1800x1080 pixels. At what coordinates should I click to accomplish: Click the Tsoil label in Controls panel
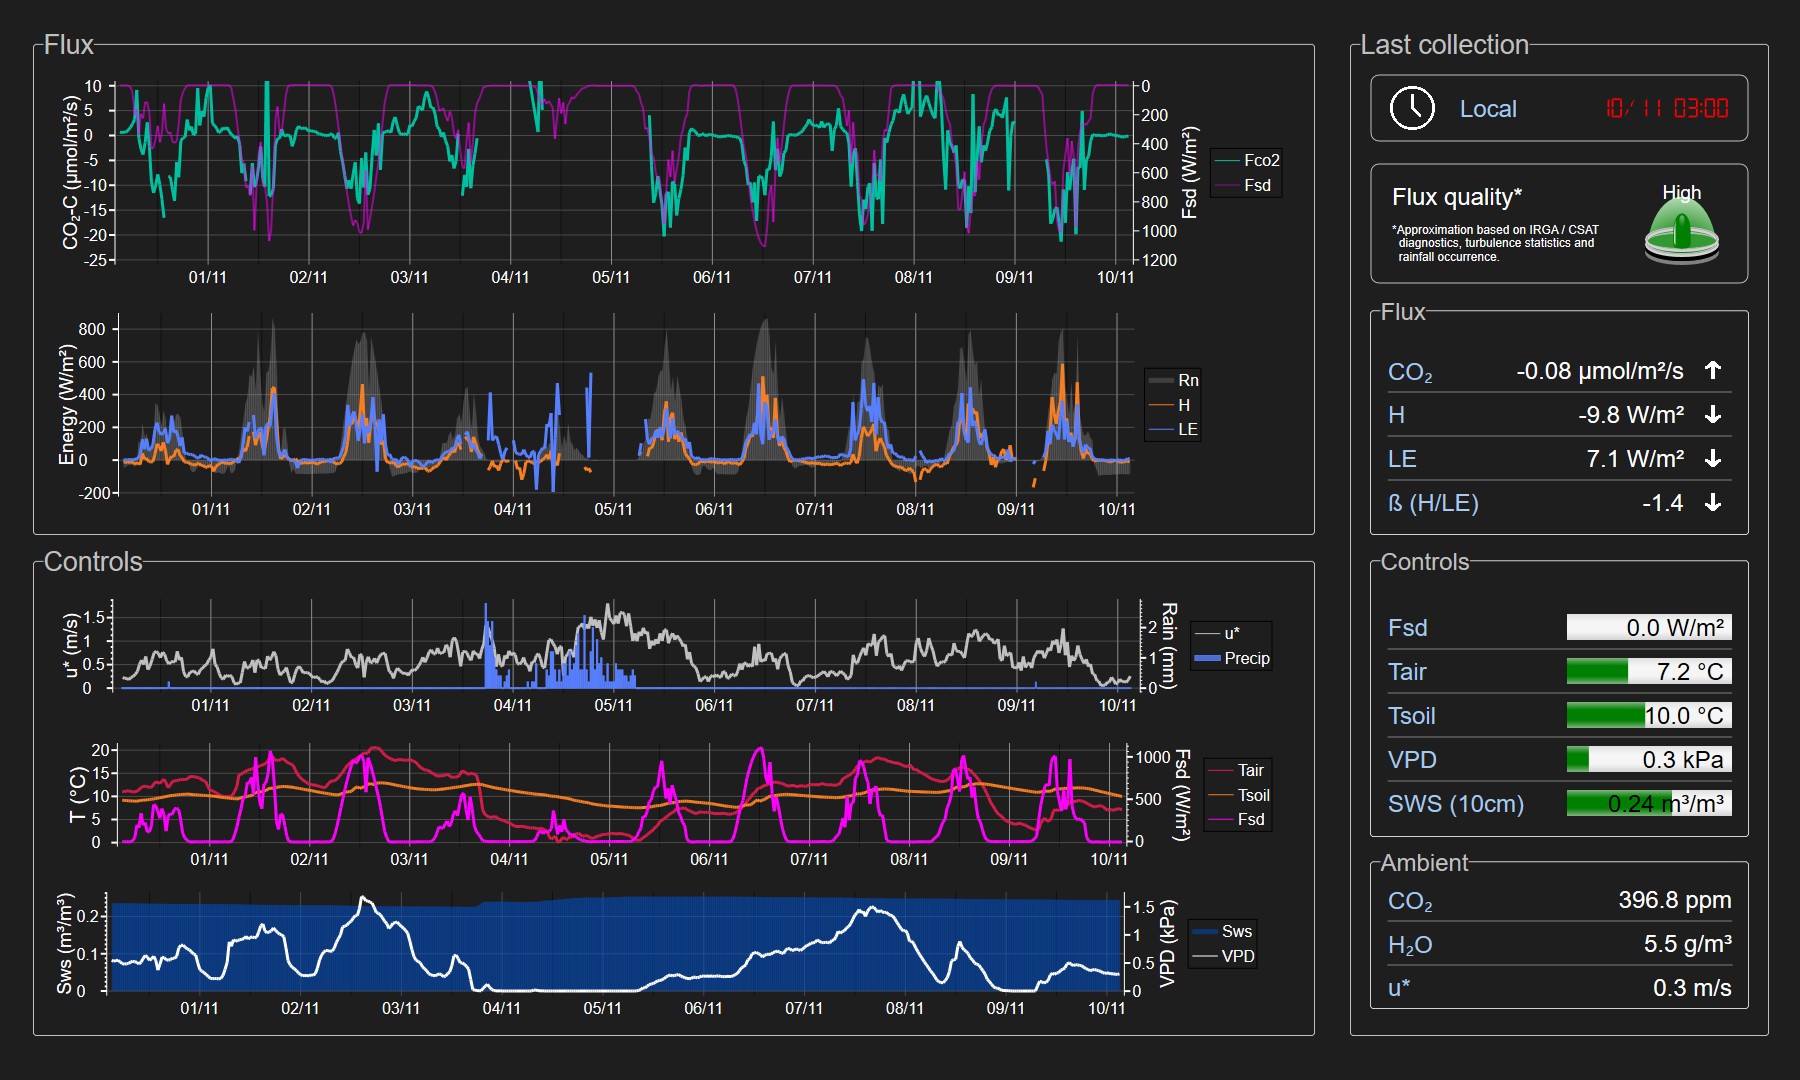(1411, 716)
